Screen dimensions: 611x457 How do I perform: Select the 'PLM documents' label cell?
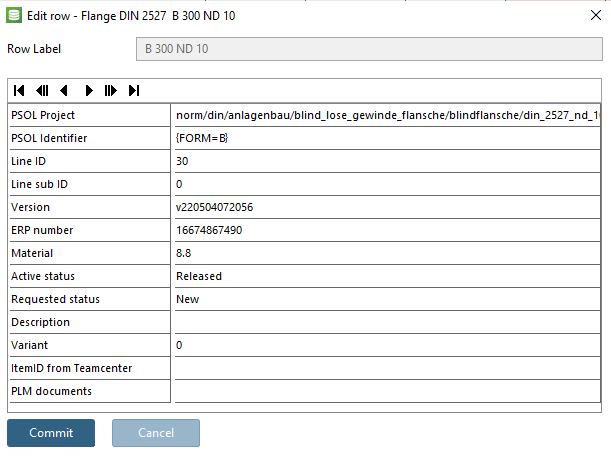click(90, 391)
